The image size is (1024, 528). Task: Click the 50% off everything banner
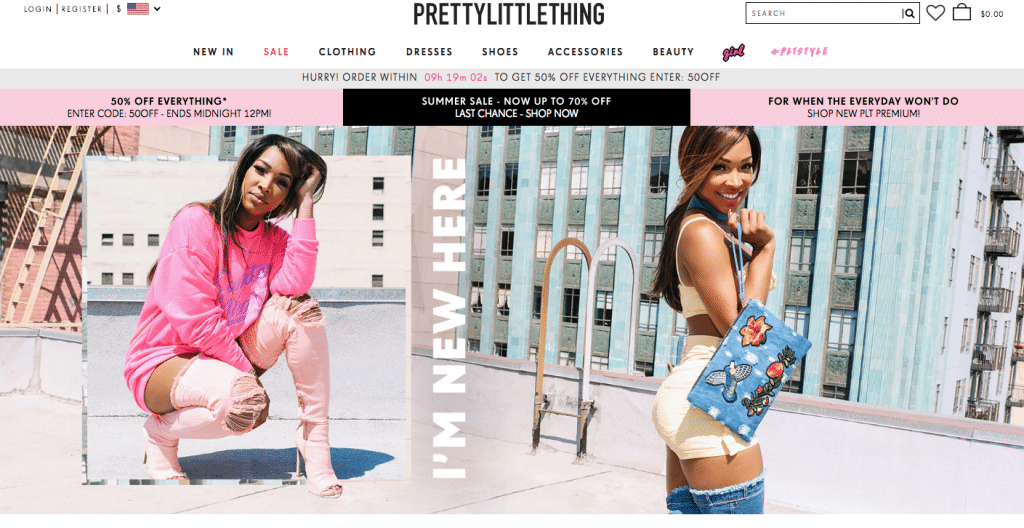point(169,107)
